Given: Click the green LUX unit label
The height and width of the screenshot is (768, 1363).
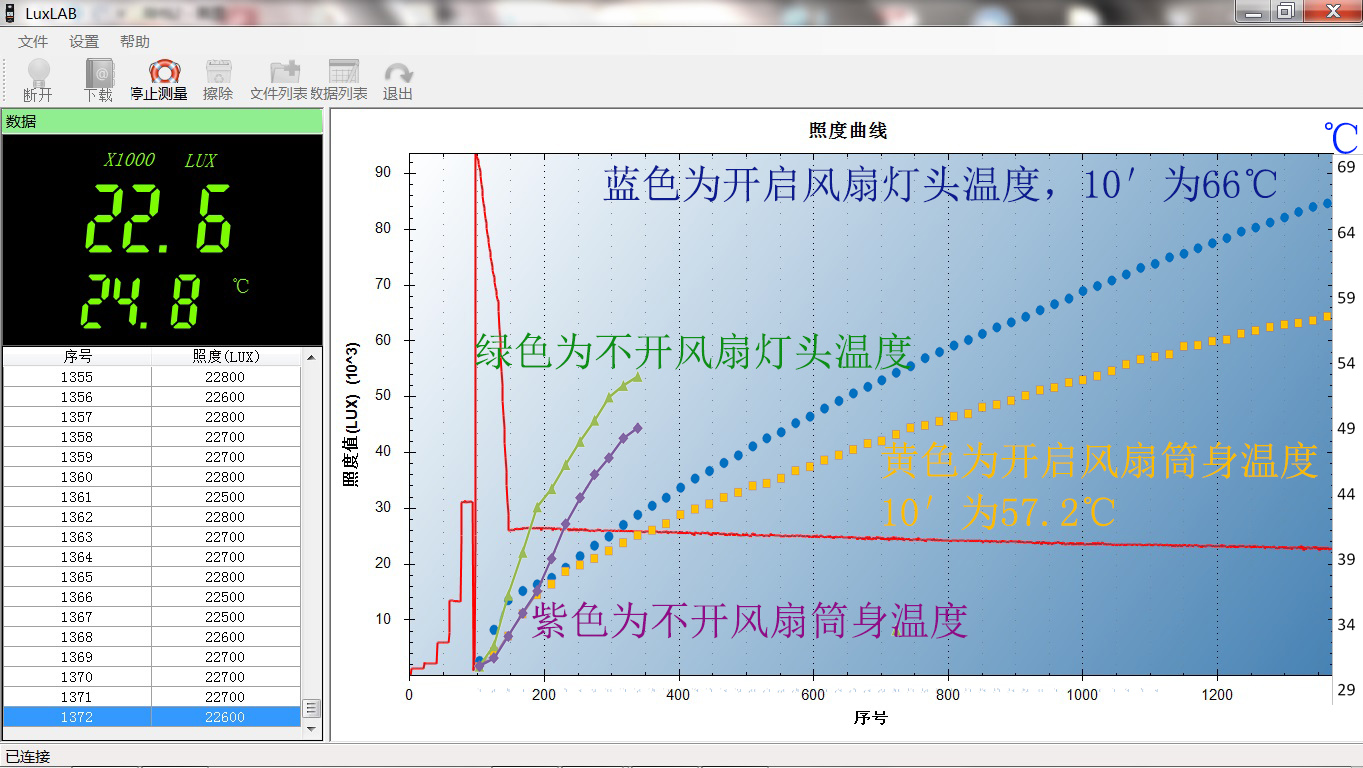Looking at the screenshot, I should [200, 160].
